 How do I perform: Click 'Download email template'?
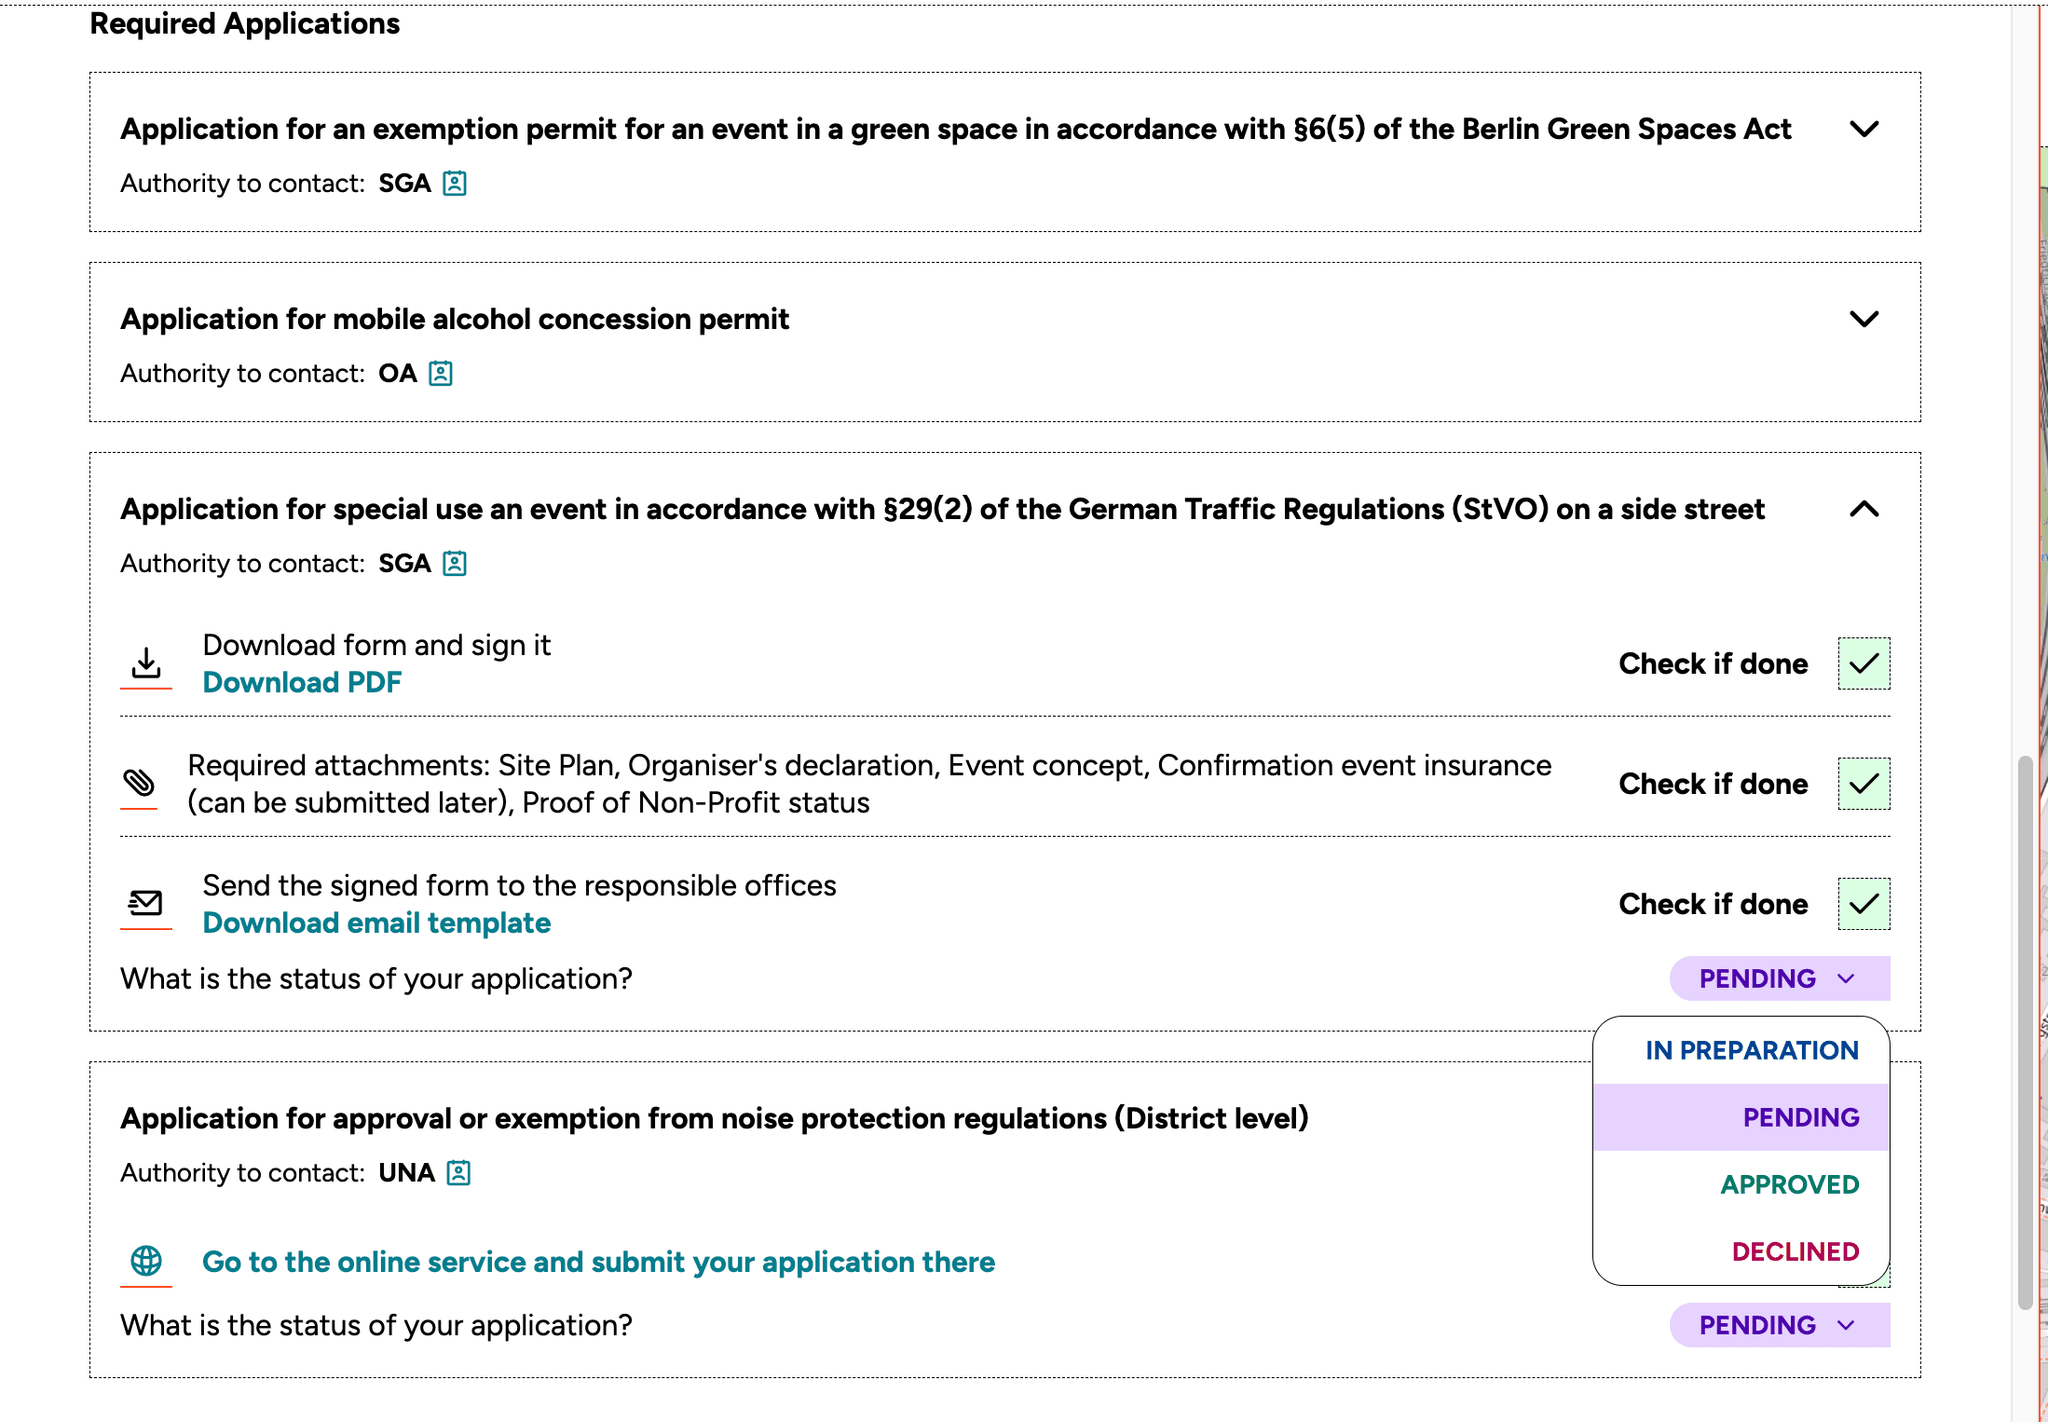click(376, 923)
